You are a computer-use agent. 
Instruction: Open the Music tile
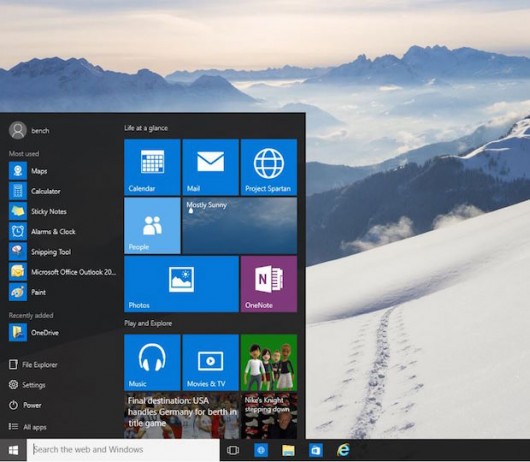pyautogui.click(x=152, y=362)
